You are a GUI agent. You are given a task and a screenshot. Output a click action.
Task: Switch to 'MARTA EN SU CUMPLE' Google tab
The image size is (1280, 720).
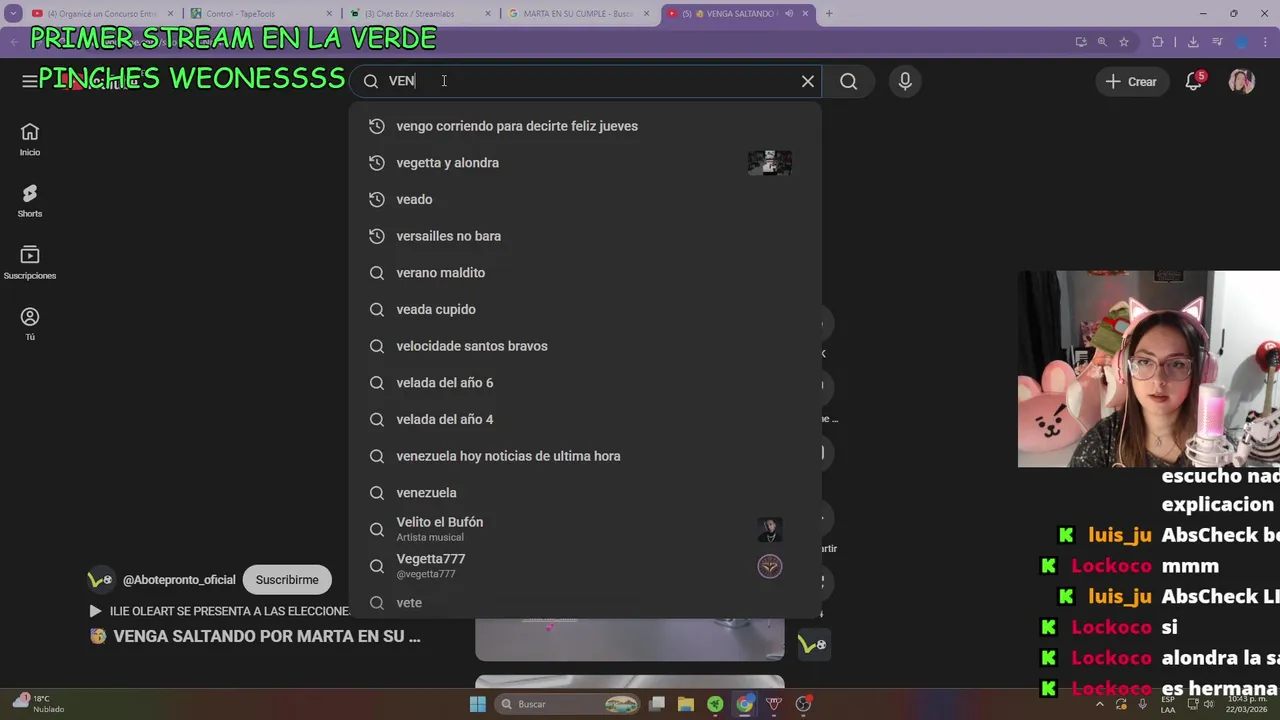coord(578,14)
